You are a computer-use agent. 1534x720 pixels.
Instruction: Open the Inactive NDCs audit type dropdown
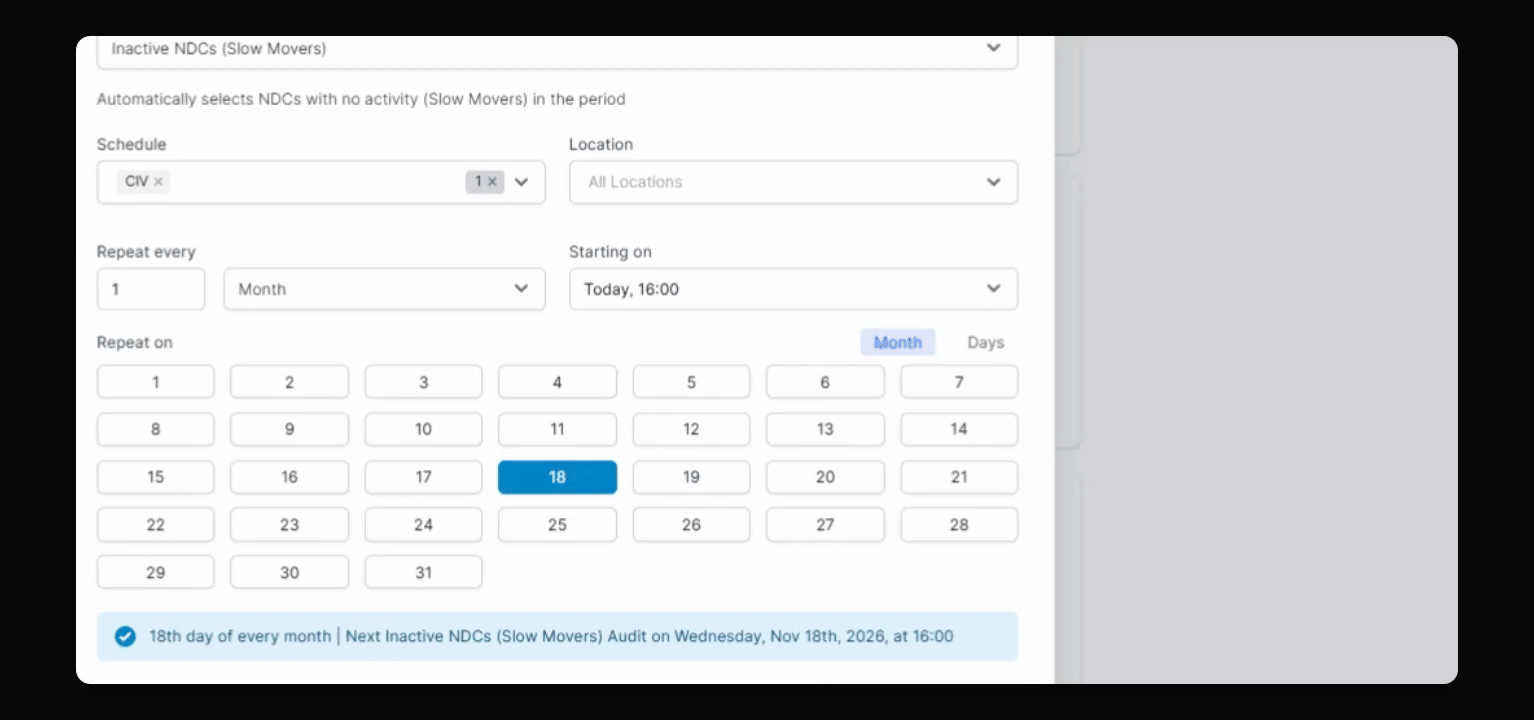pos(557,48)
